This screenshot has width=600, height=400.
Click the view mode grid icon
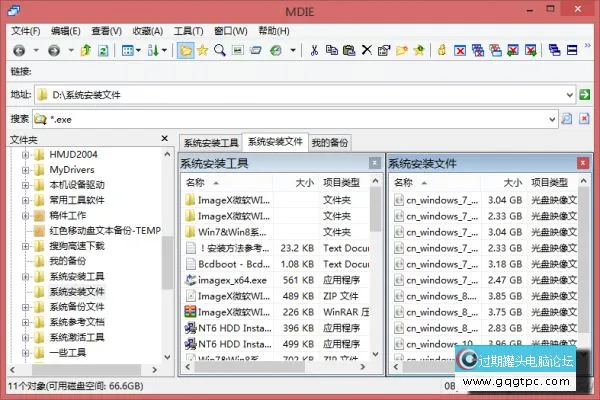(x=127, y=50)
